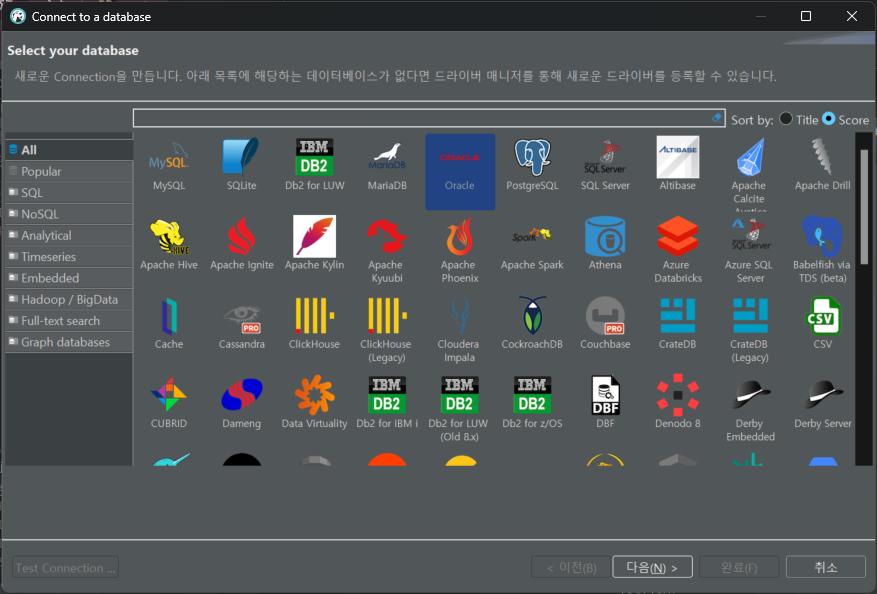
Task: Select Db2 for LUW driver
Action: 314,165
